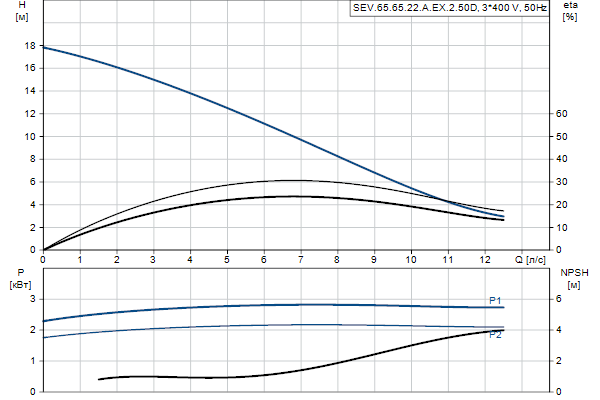Click the left start of the NPSH curve
The image size is (600, 400).
click(x=99, y=379)
